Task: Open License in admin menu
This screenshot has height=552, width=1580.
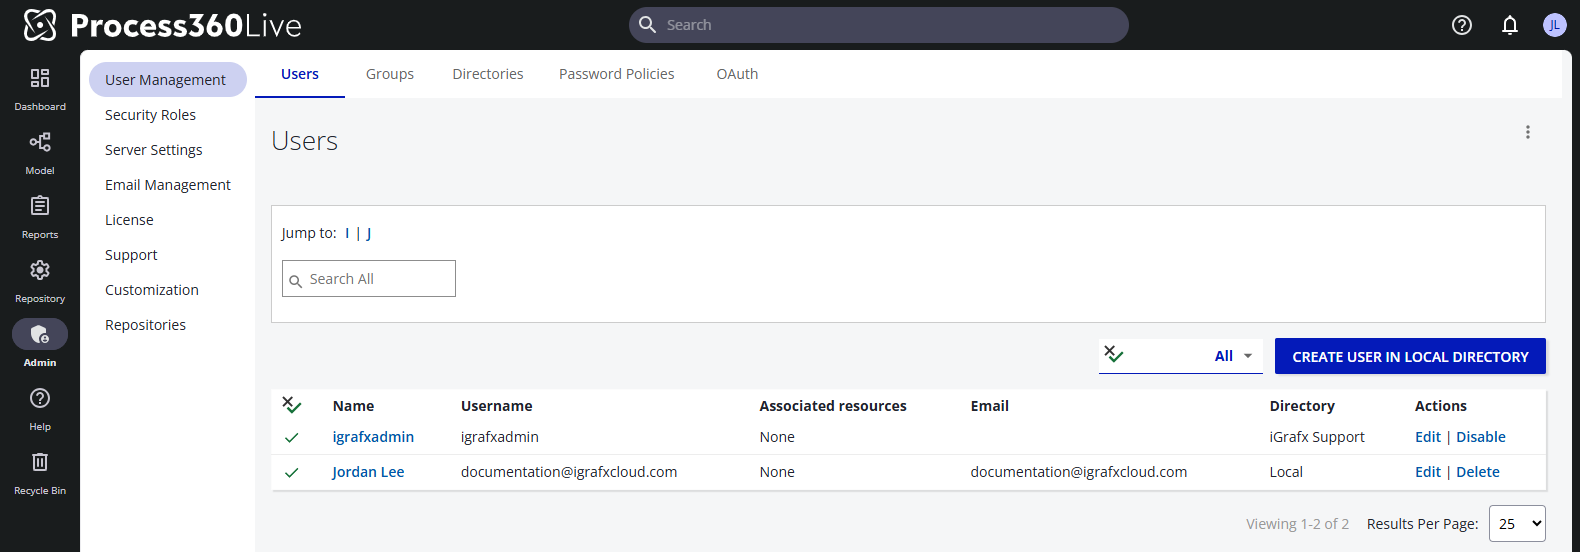Action: click(129, 220)
